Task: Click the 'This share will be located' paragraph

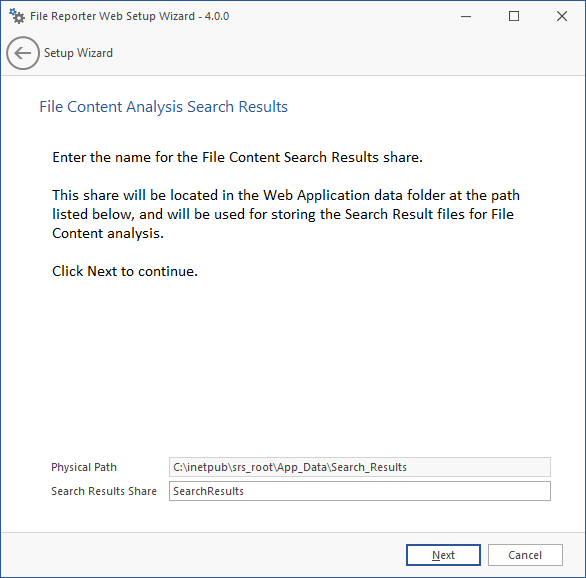Action: tap(286, 214)
